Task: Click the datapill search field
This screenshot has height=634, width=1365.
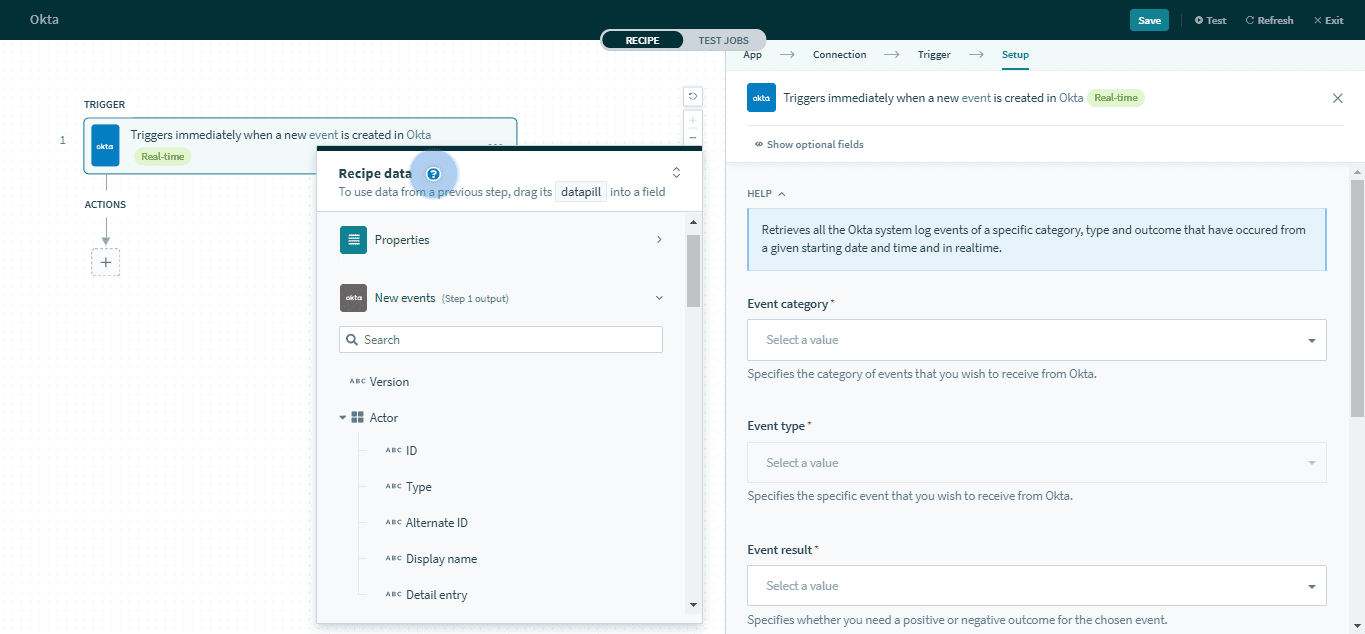Action: [x=501, y=340]
